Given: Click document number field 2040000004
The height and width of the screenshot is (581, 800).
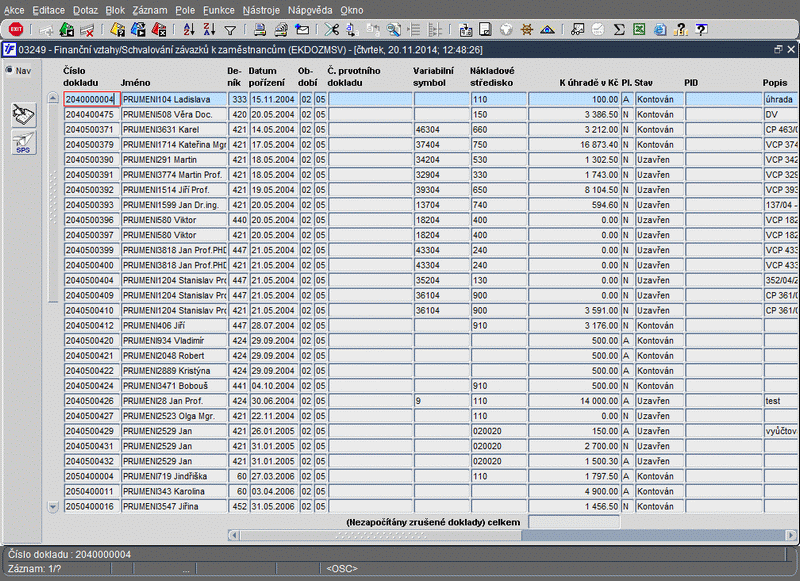Looking at the screenshot, I should [x=92, y=99].
